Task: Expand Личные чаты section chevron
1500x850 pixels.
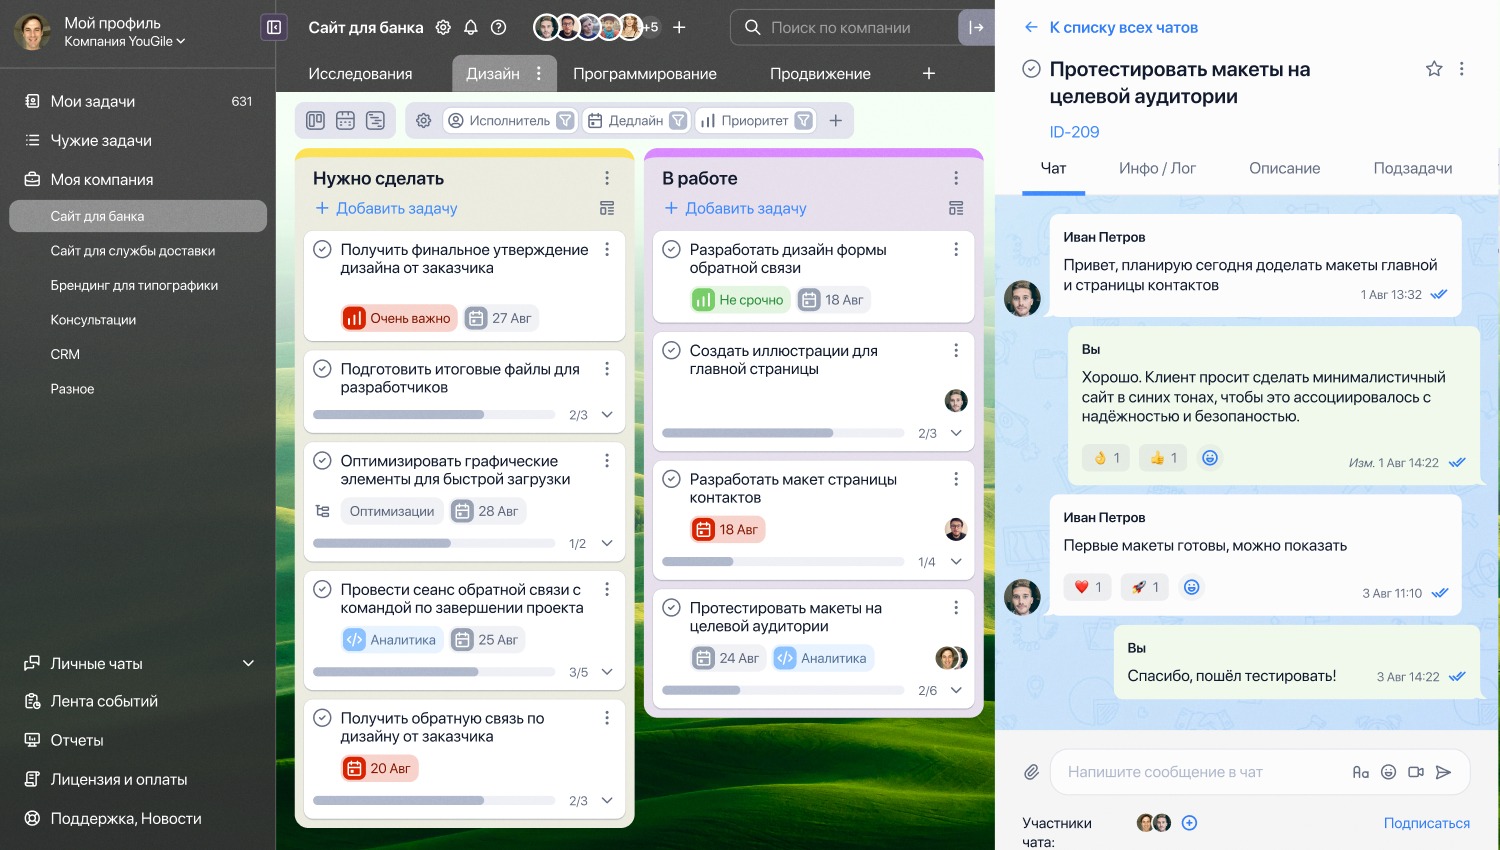Action: (x=248, y=663)
